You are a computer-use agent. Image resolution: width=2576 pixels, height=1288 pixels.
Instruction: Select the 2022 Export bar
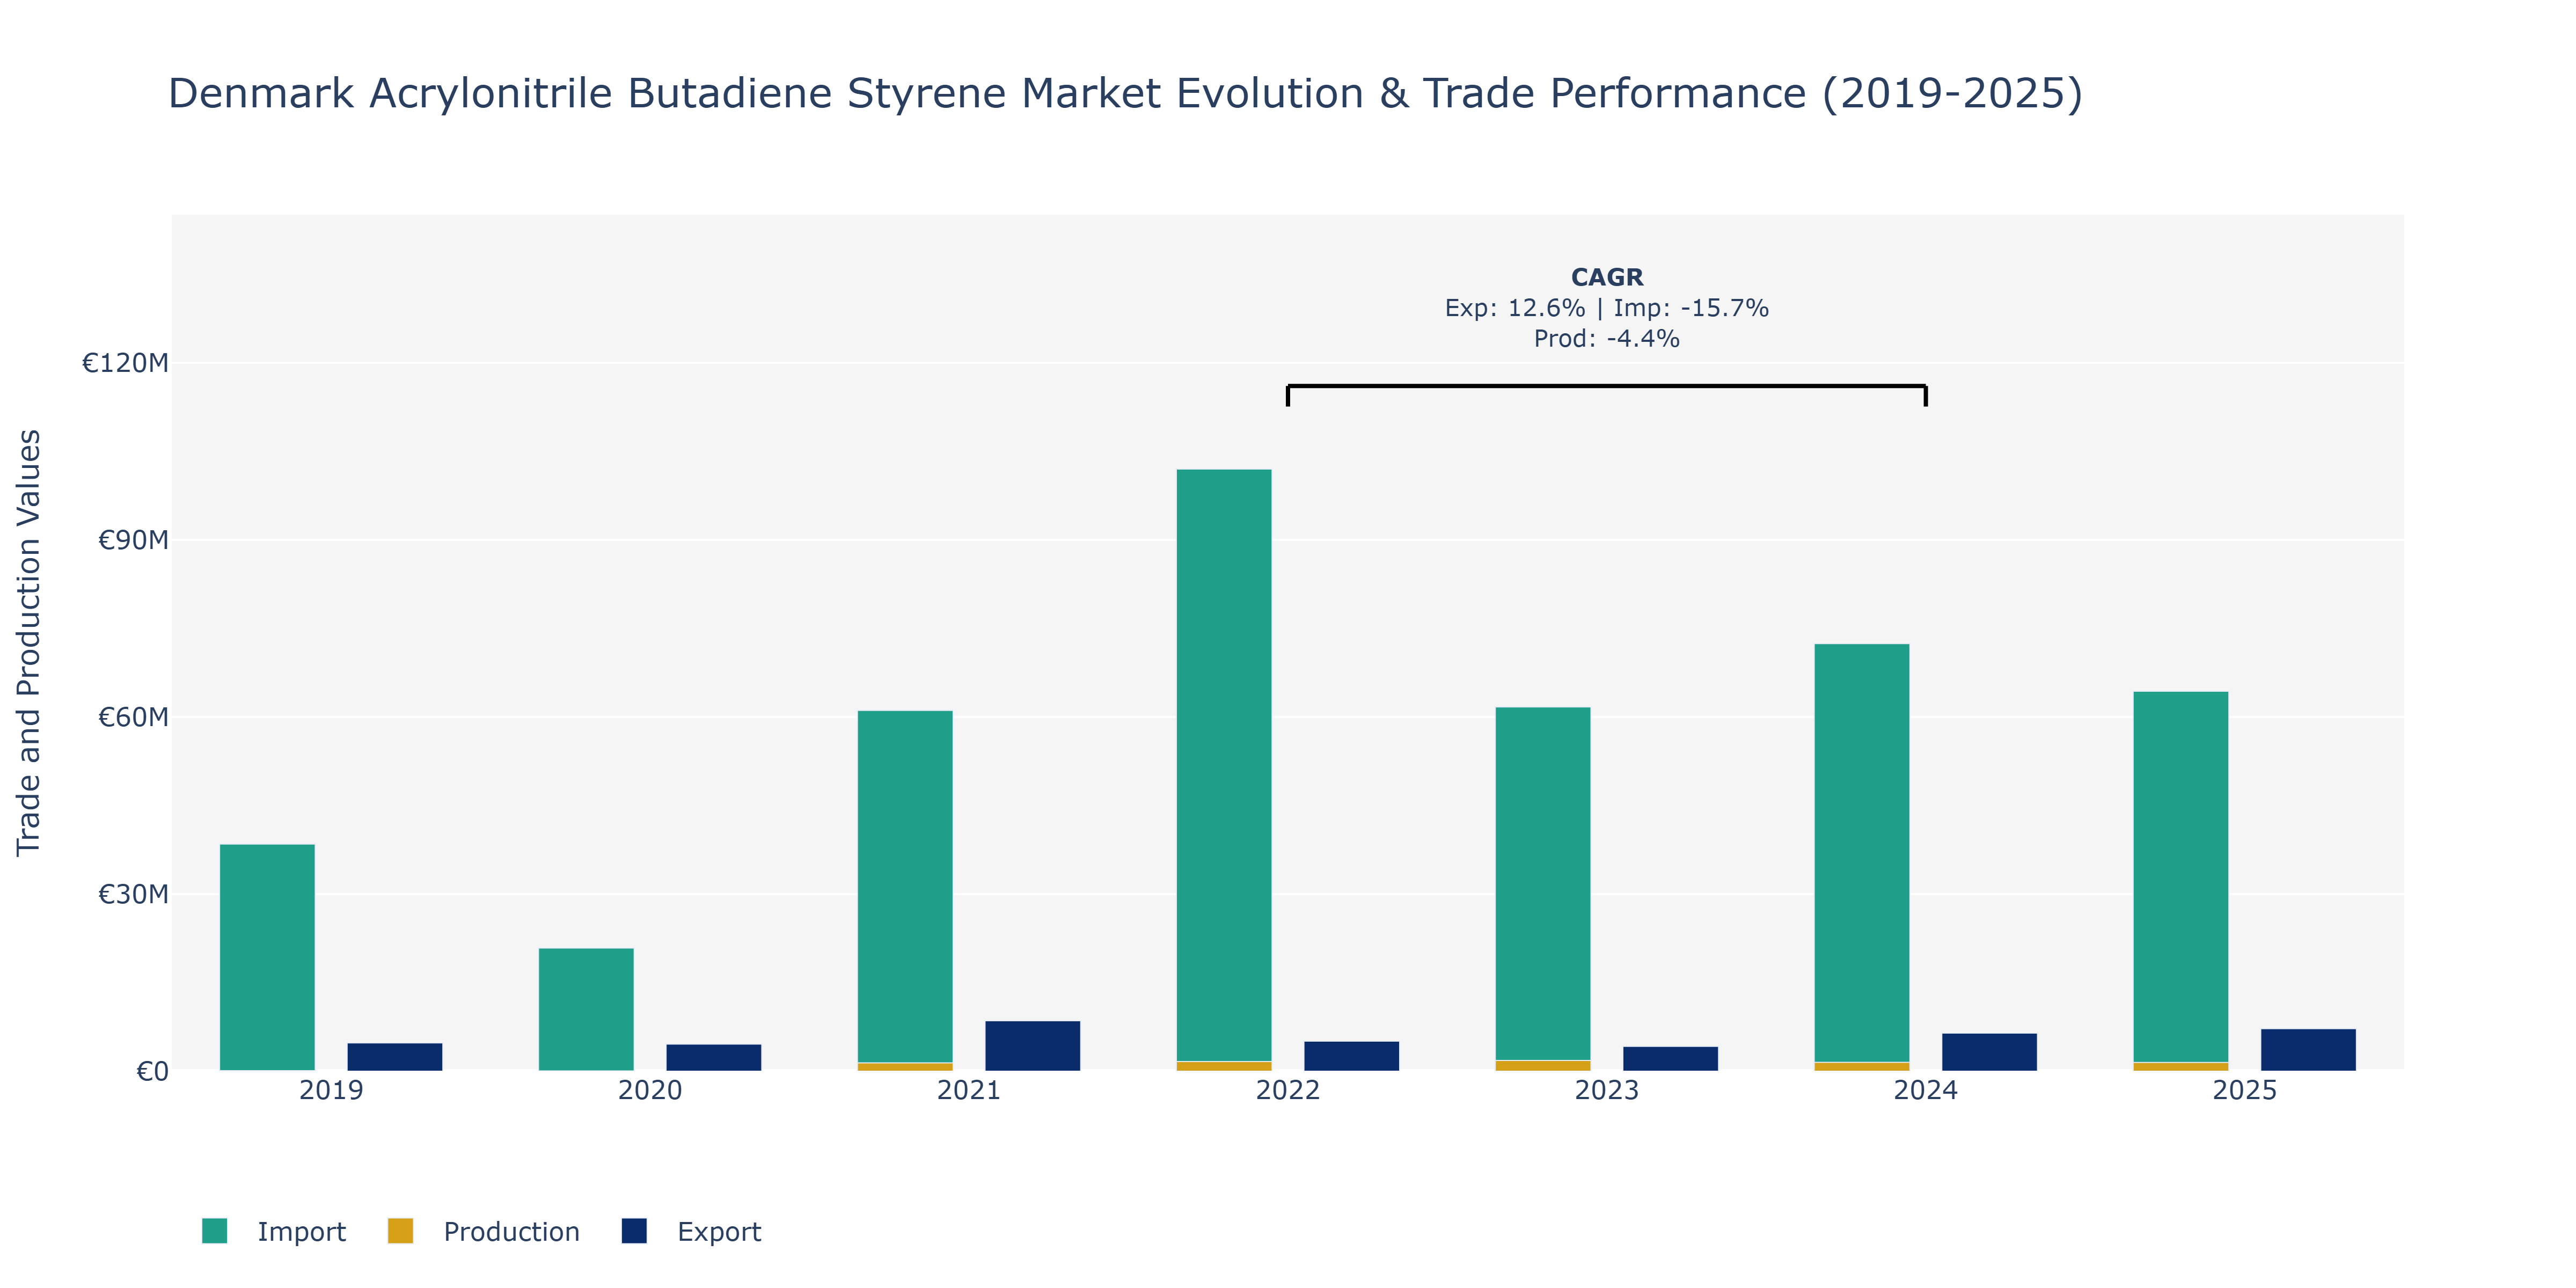click(1352, 1056)
